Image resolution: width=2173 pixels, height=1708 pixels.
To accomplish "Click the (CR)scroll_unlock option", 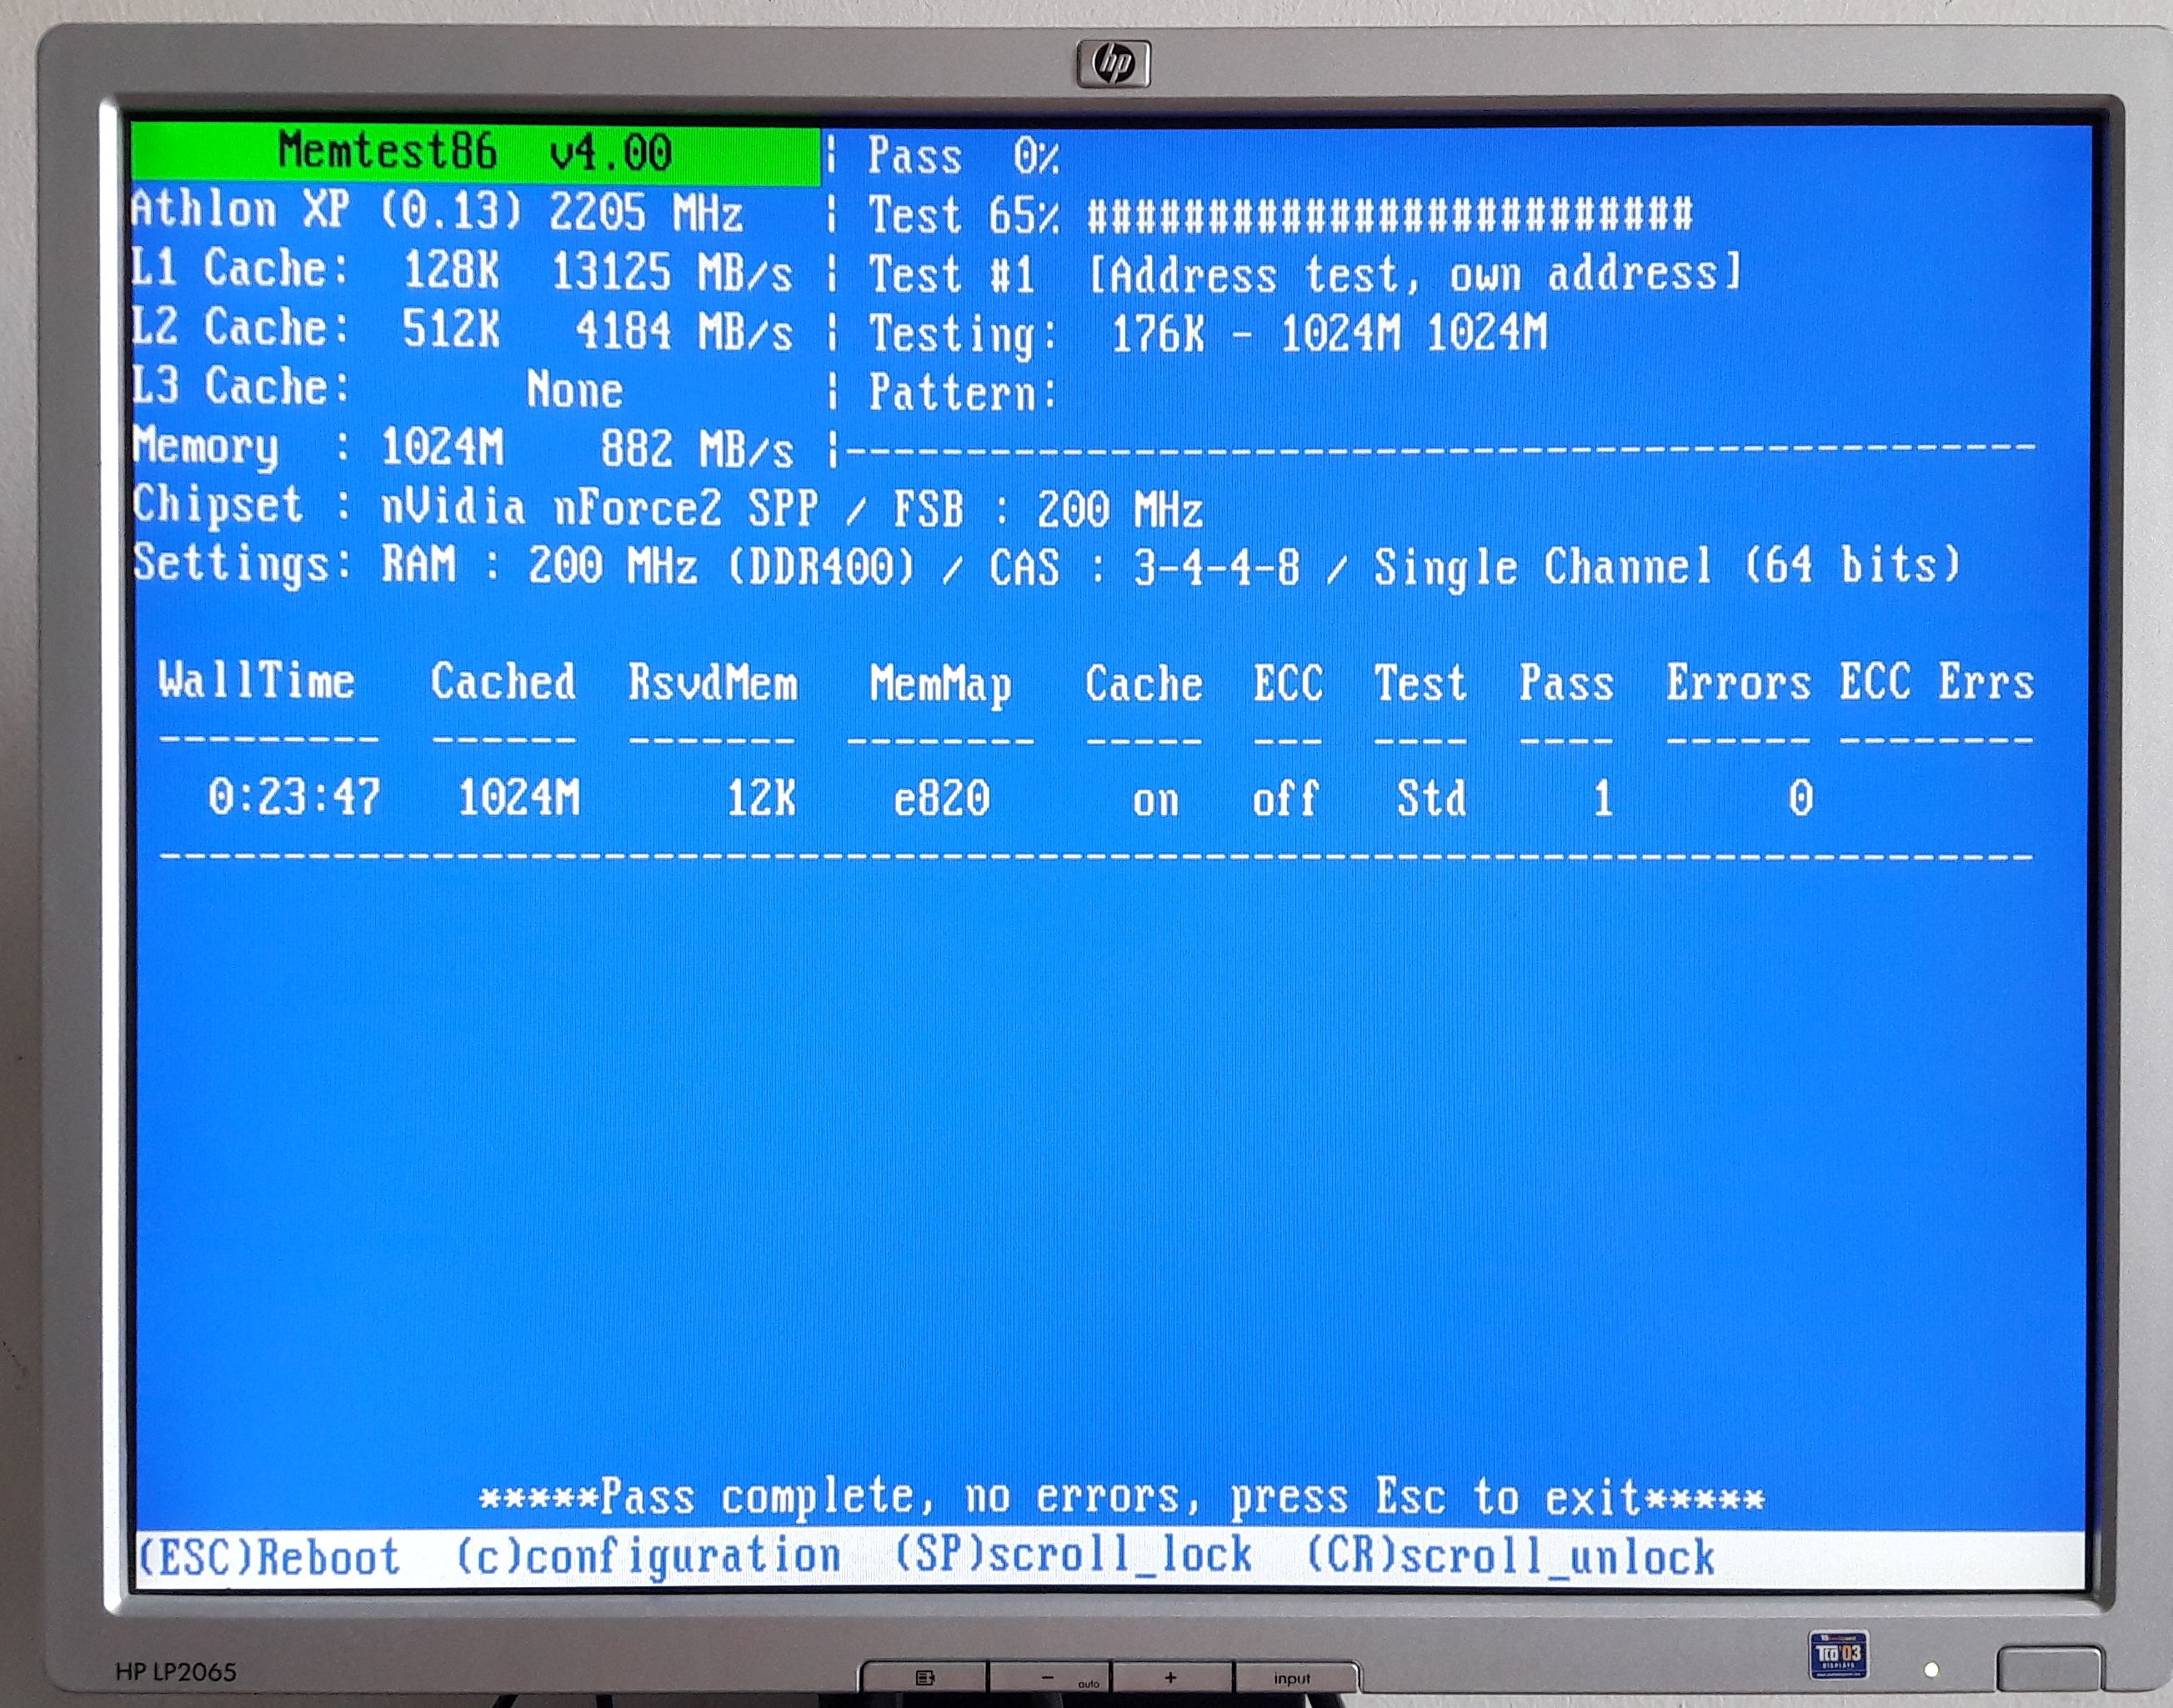I will (1510, 1558).
